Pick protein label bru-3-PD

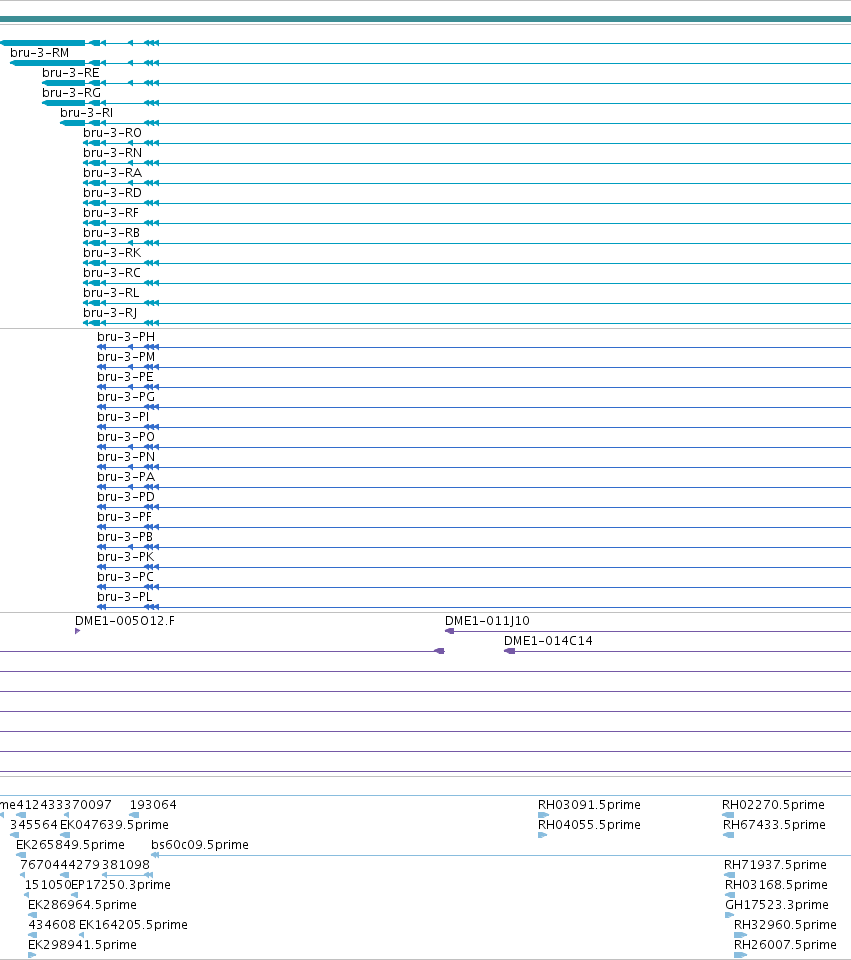tap(126, 497)
